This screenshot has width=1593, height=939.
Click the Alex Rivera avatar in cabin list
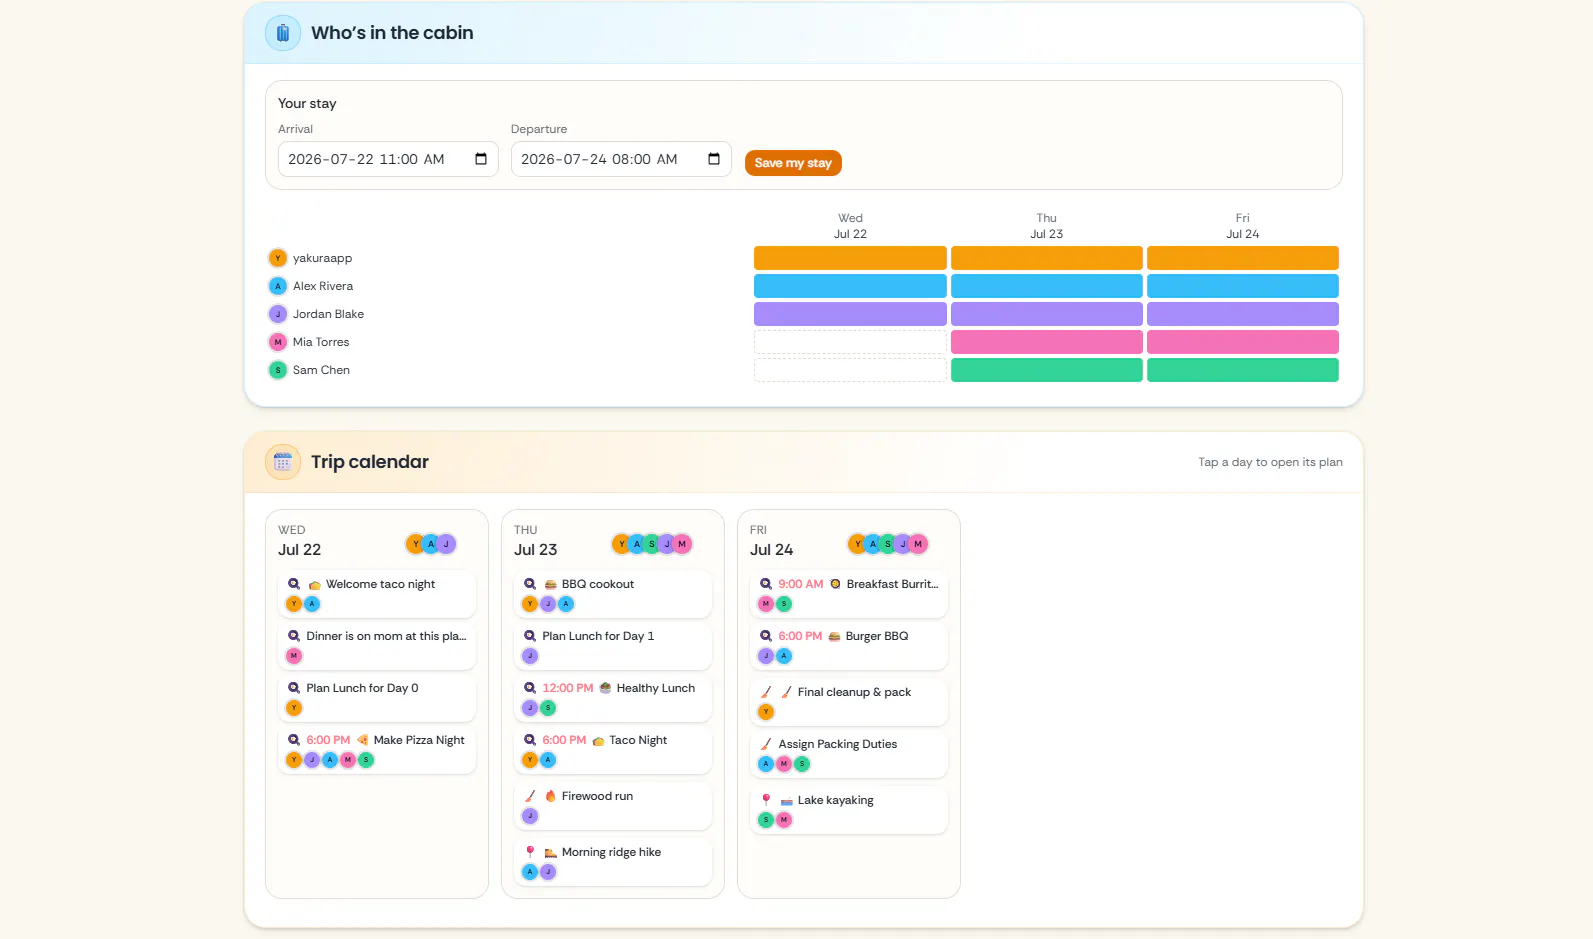(x=278, y=286)
